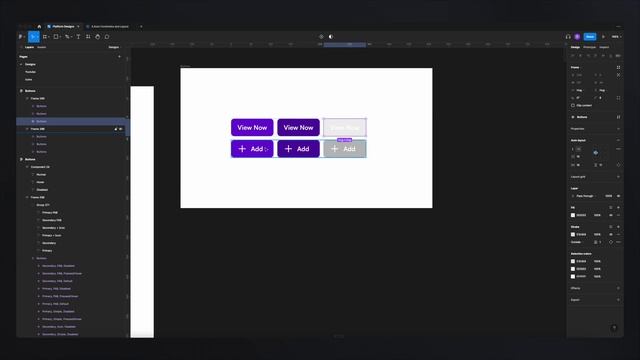Open a new tab with plus

[x=141, y=27]
